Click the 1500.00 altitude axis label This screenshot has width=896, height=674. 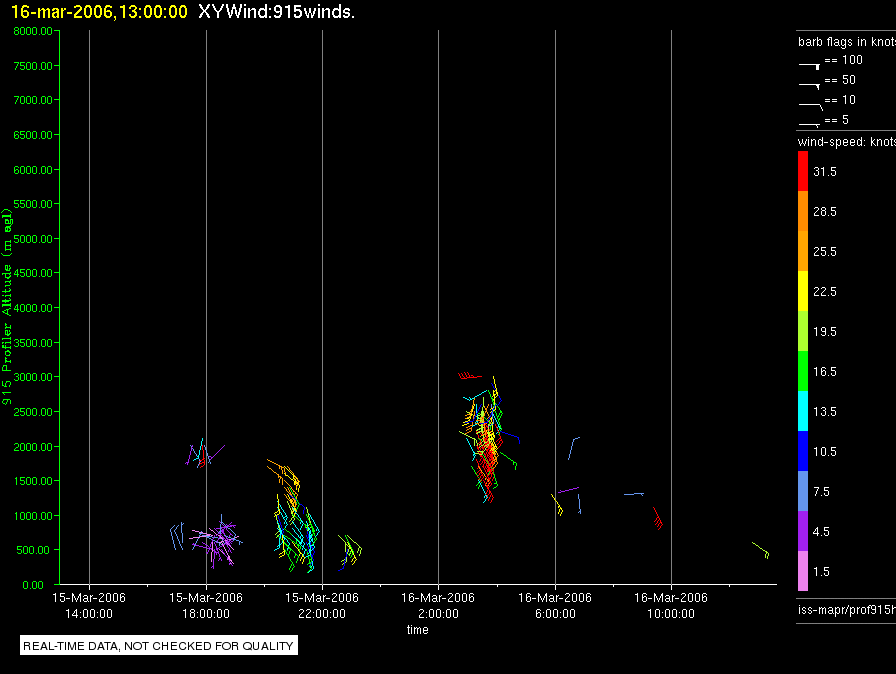(33, 481)
